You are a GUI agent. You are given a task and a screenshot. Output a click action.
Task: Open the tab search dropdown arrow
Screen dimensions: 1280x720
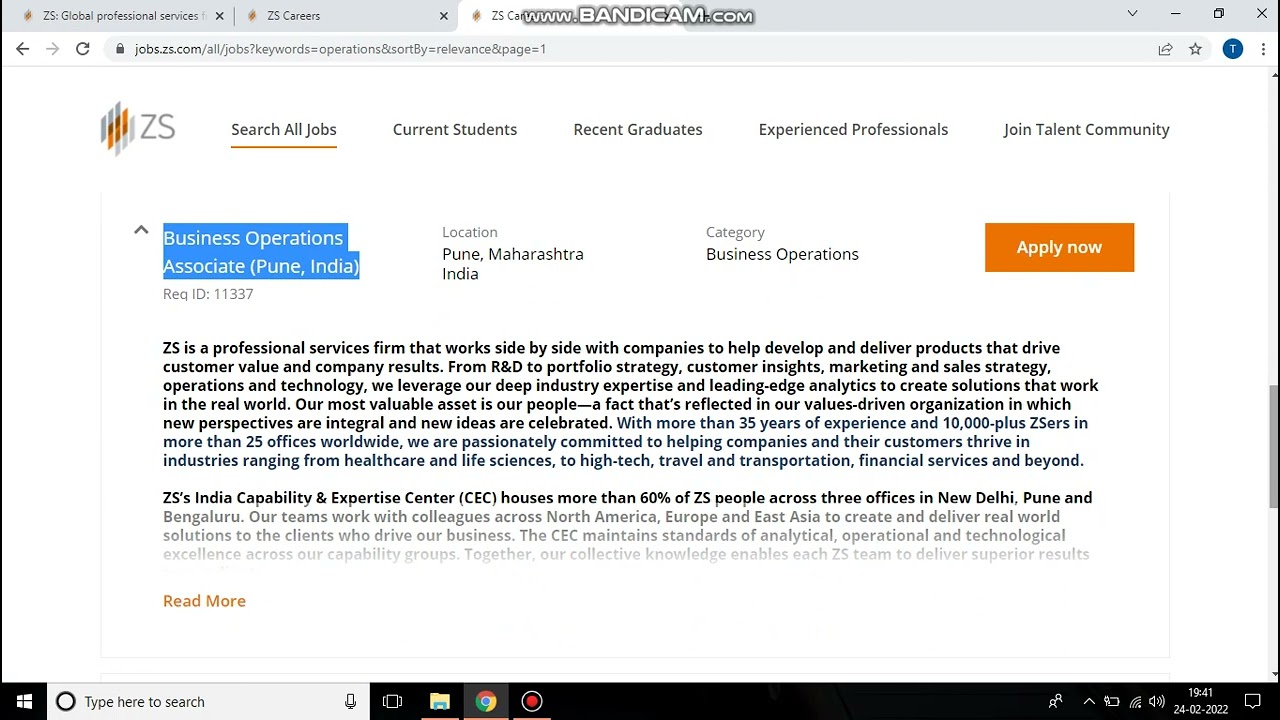(x=1132, y=14)
